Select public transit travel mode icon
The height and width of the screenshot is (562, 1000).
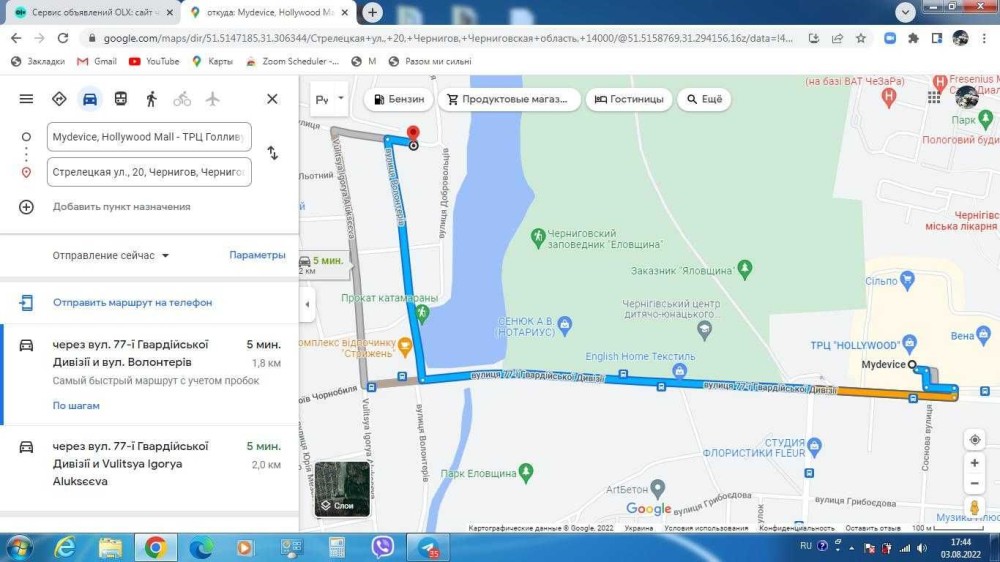(x=120, y=99)
